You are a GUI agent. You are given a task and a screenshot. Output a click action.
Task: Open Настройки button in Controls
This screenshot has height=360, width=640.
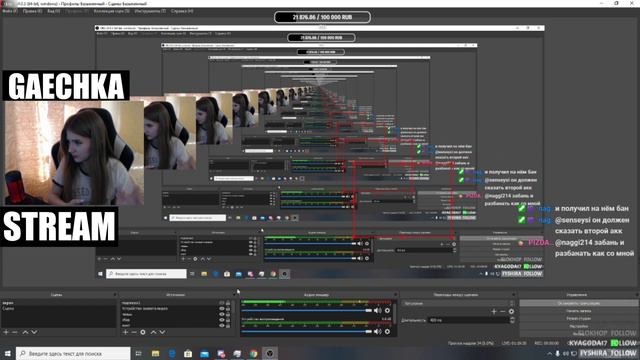pyautogui.click(x=578, y=326)
